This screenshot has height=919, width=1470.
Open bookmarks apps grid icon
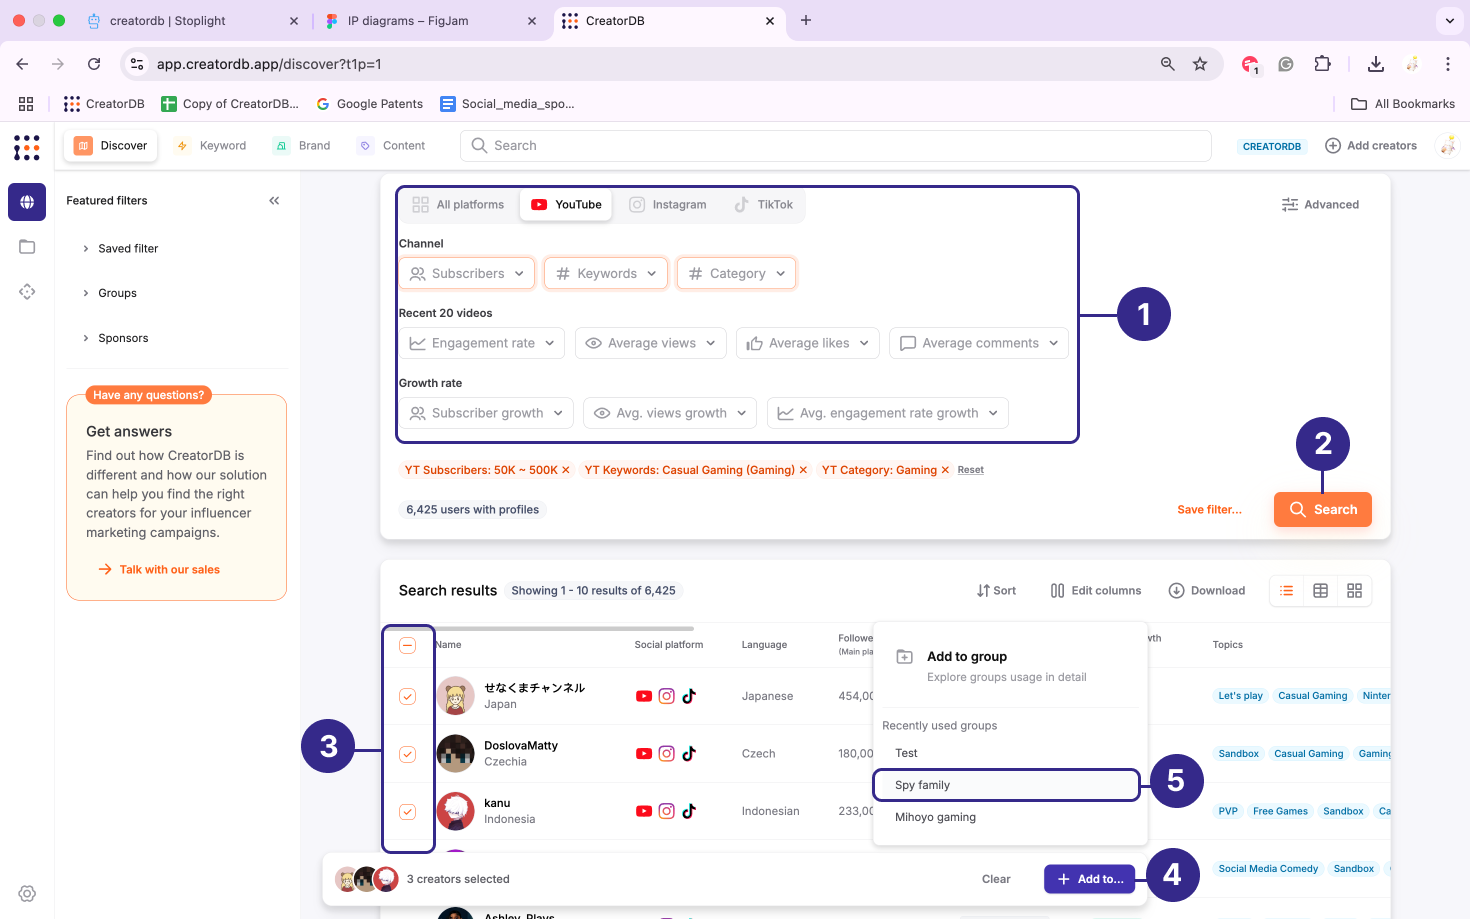[26, 104]
